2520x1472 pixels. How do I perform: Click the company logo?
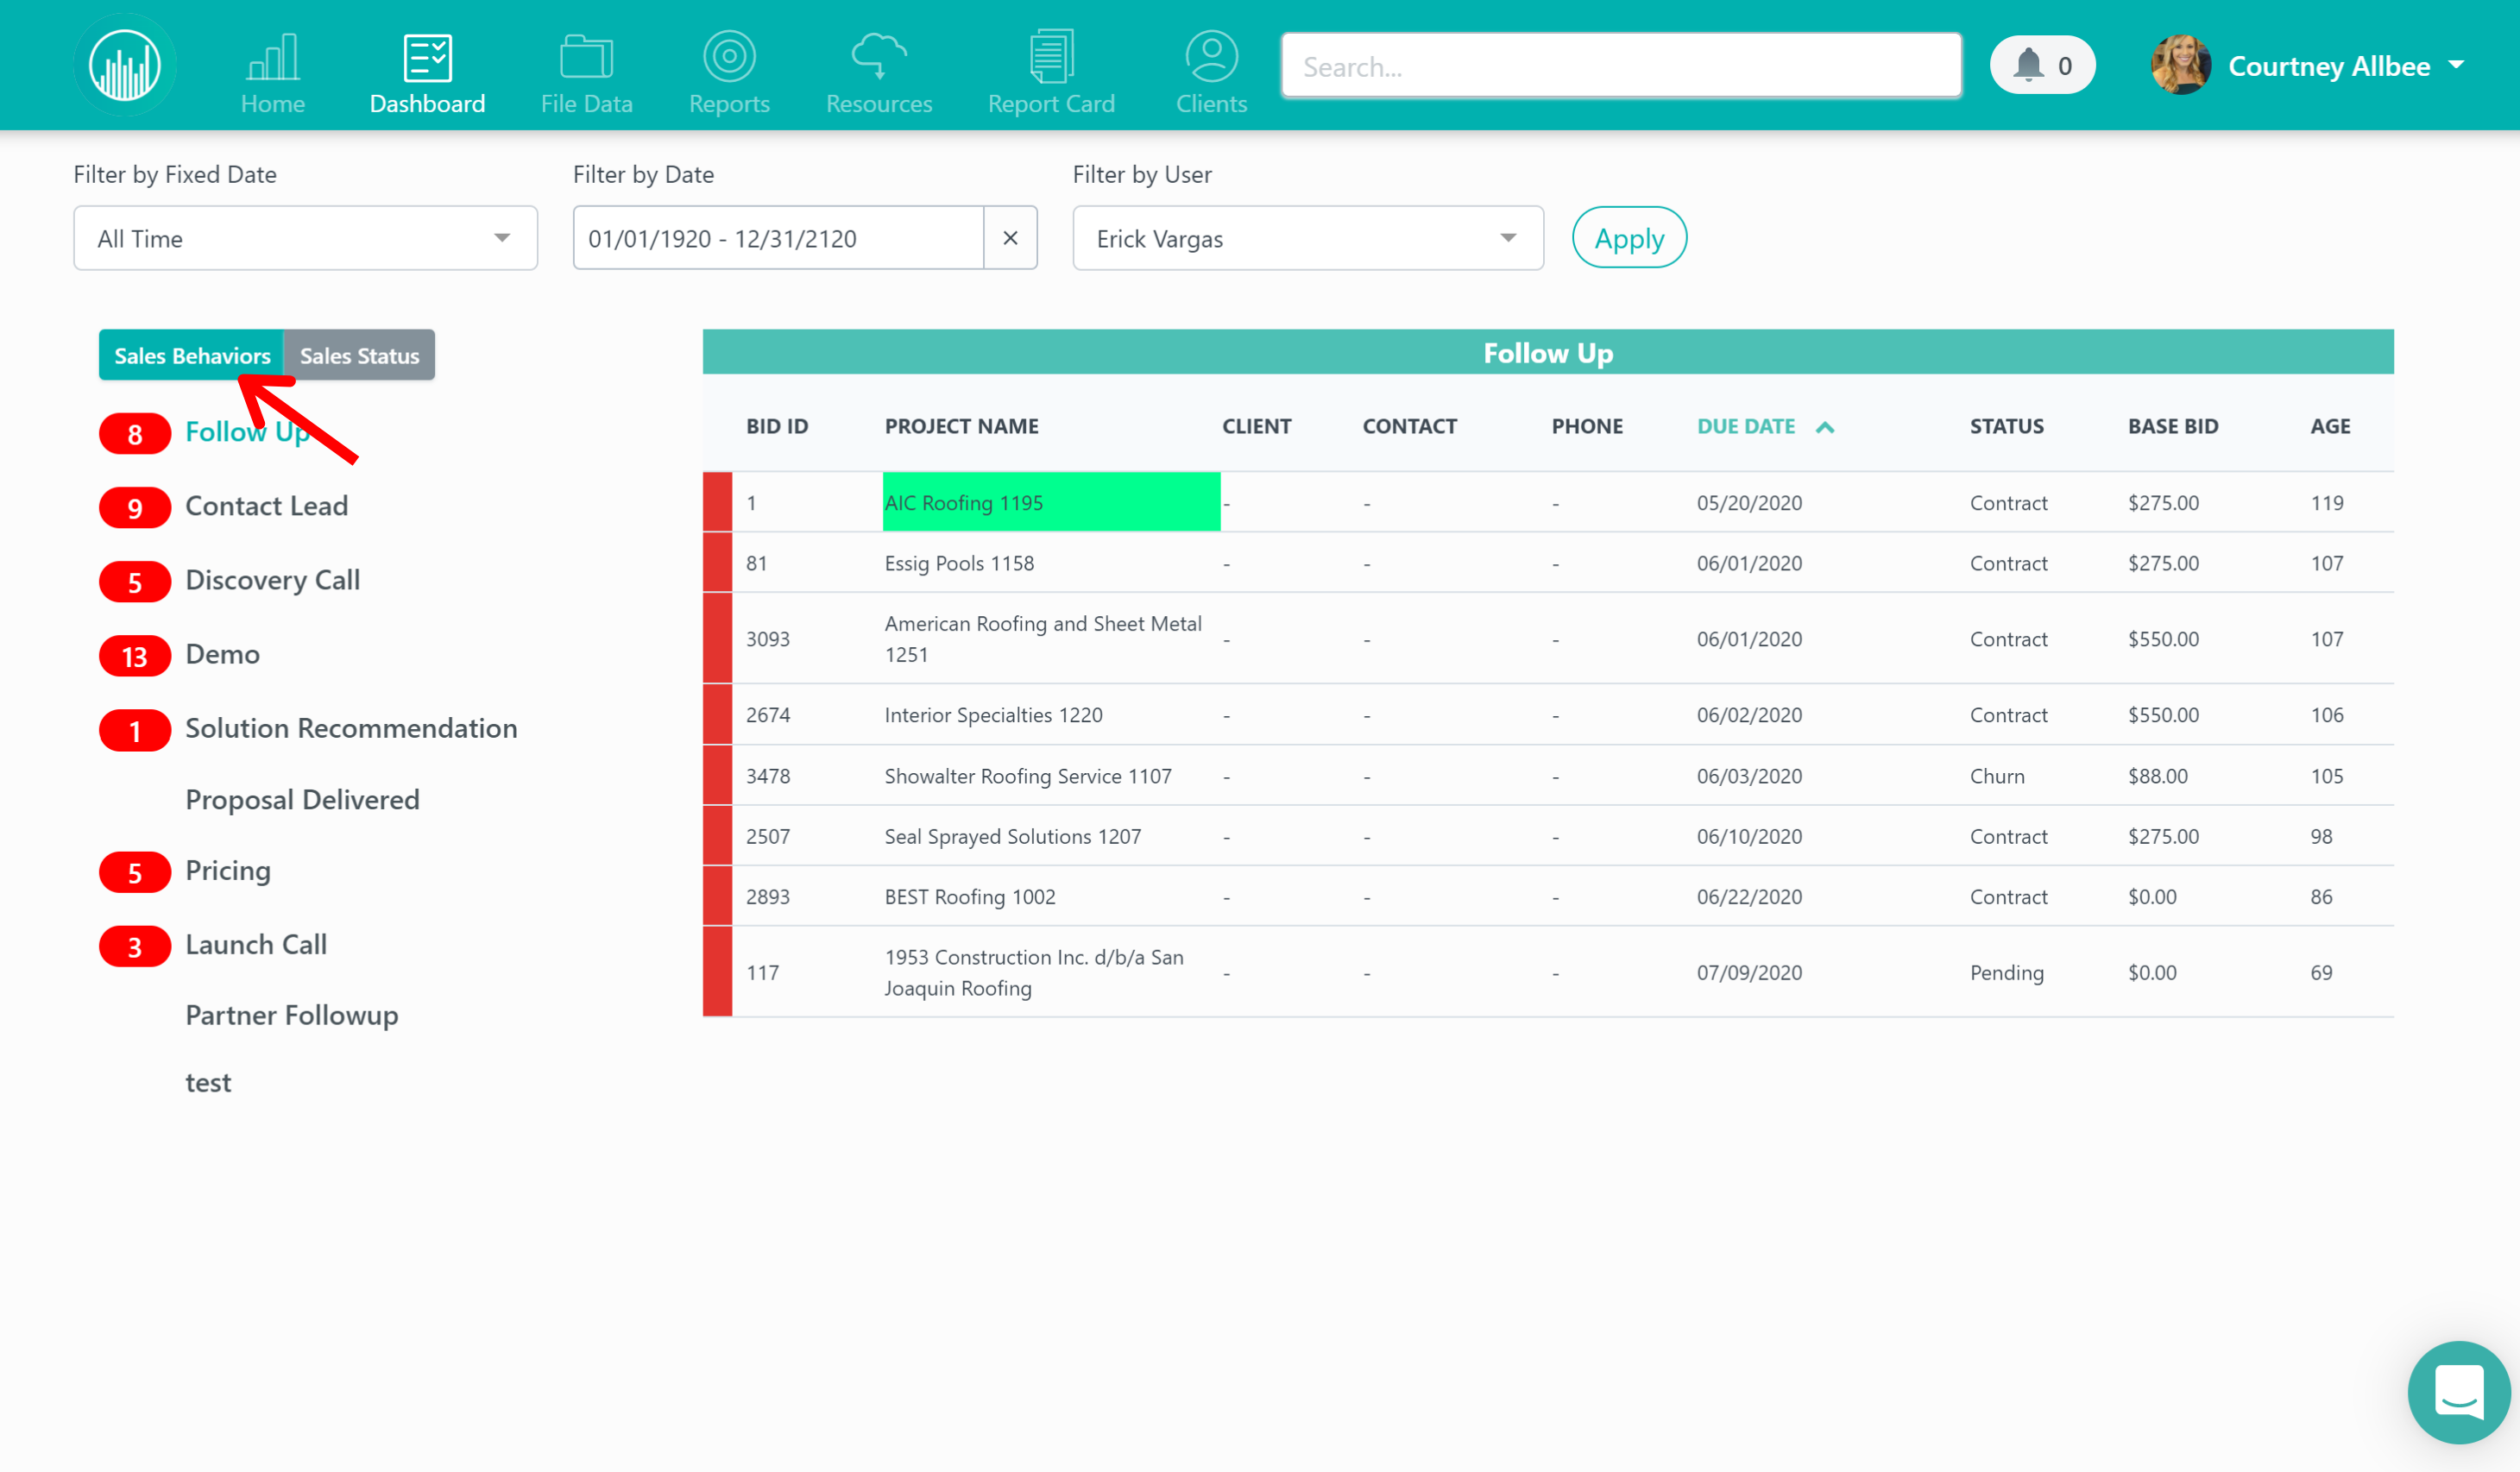click(124, 64)
